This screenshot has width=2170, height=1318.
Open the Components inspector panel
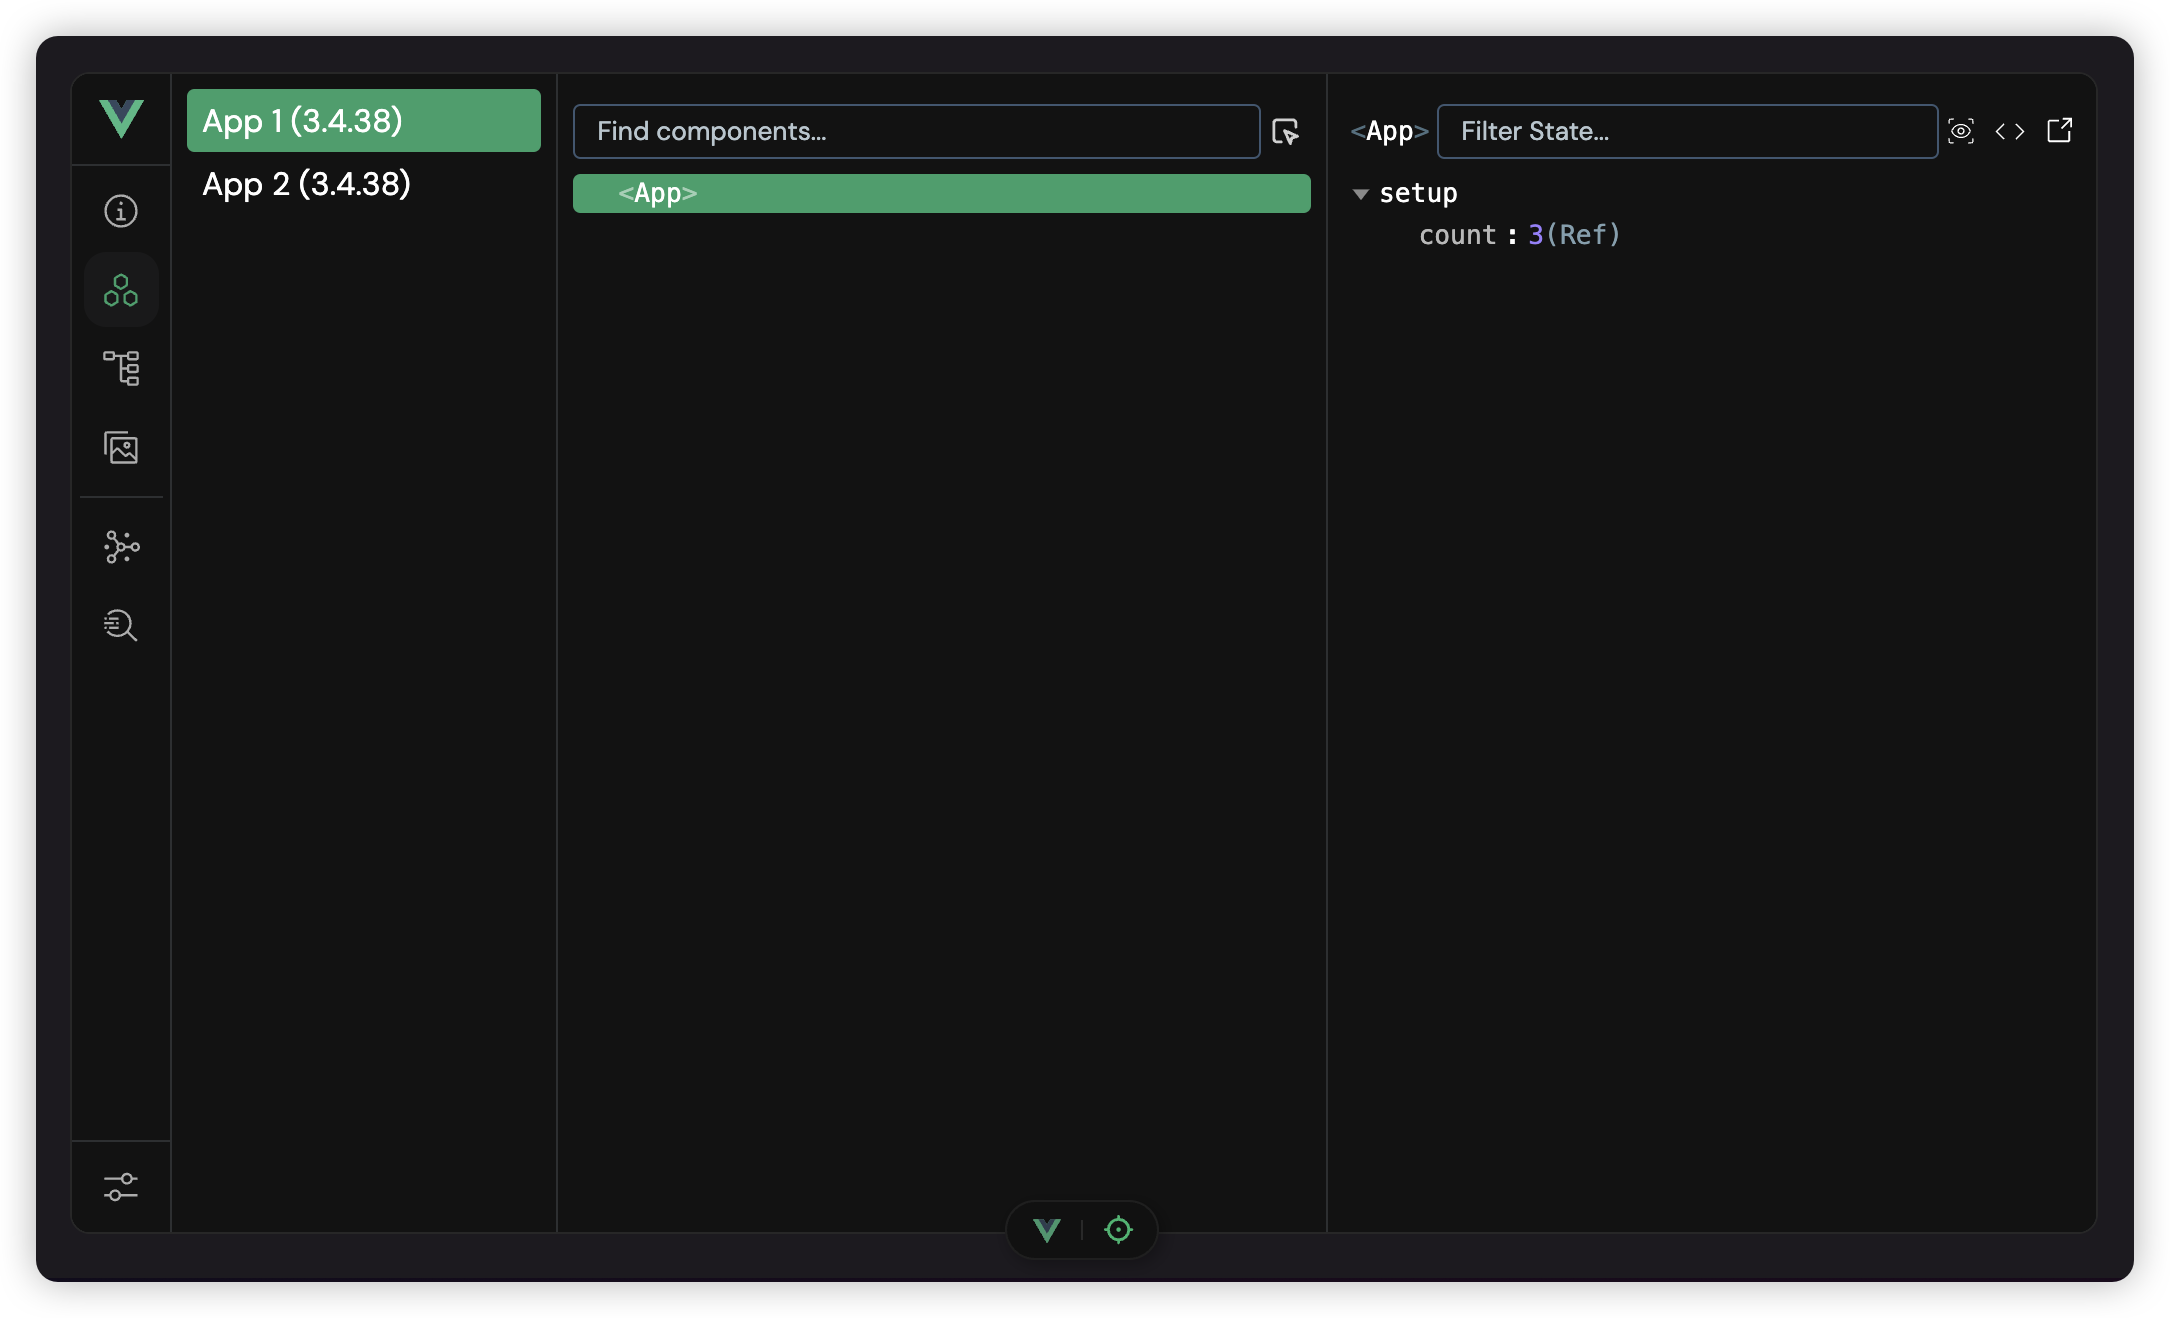click(120, 289)
